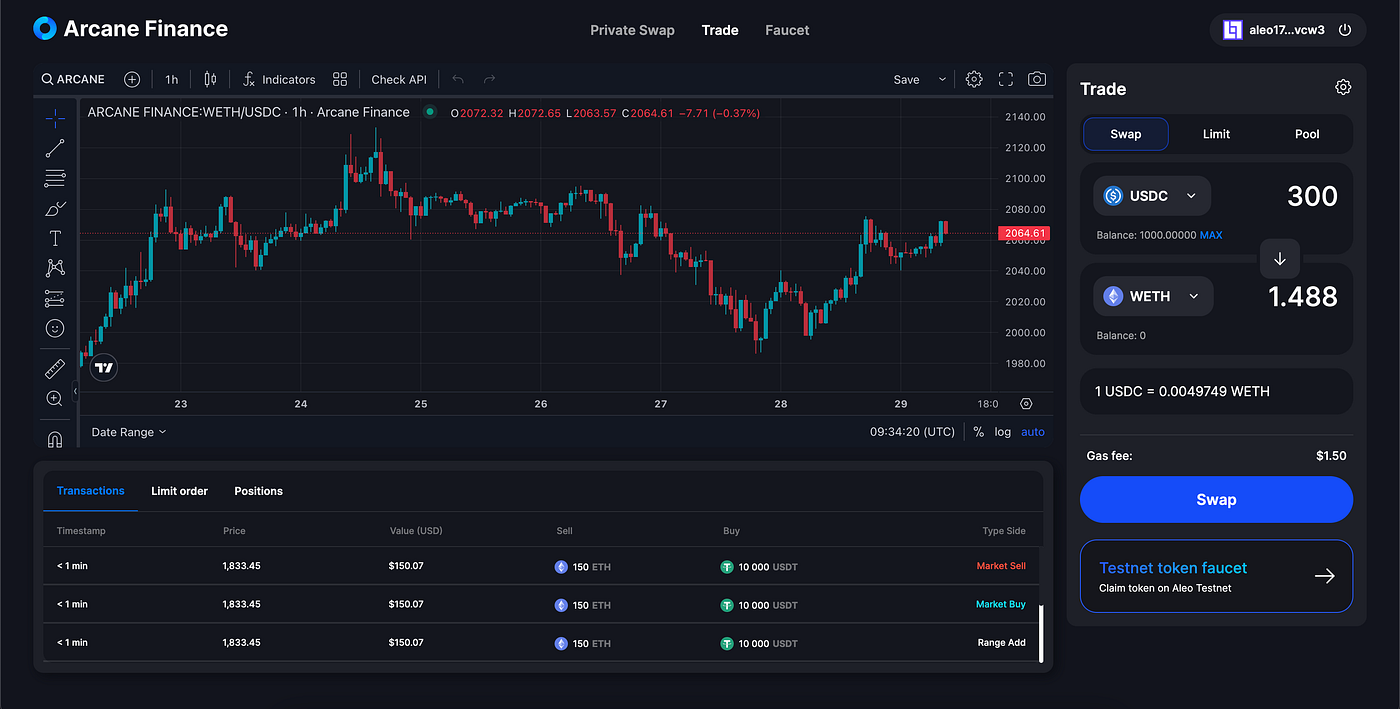Viewport: 1400px width, 709px height.
Task: Open the Indicators menu
Action: pos(279,79)
